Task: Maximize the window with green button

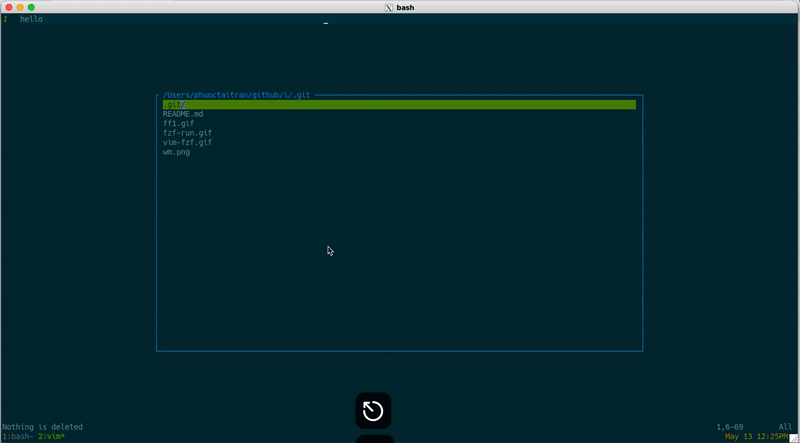Action: 31,8
